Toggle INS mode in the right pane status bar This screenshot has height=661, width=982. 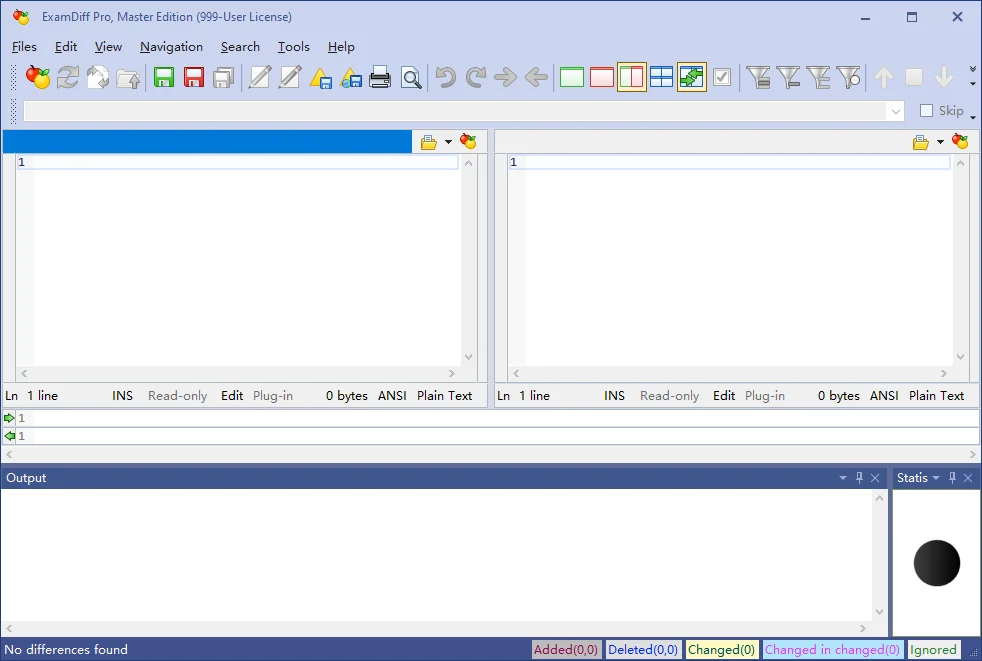point(614,396)
